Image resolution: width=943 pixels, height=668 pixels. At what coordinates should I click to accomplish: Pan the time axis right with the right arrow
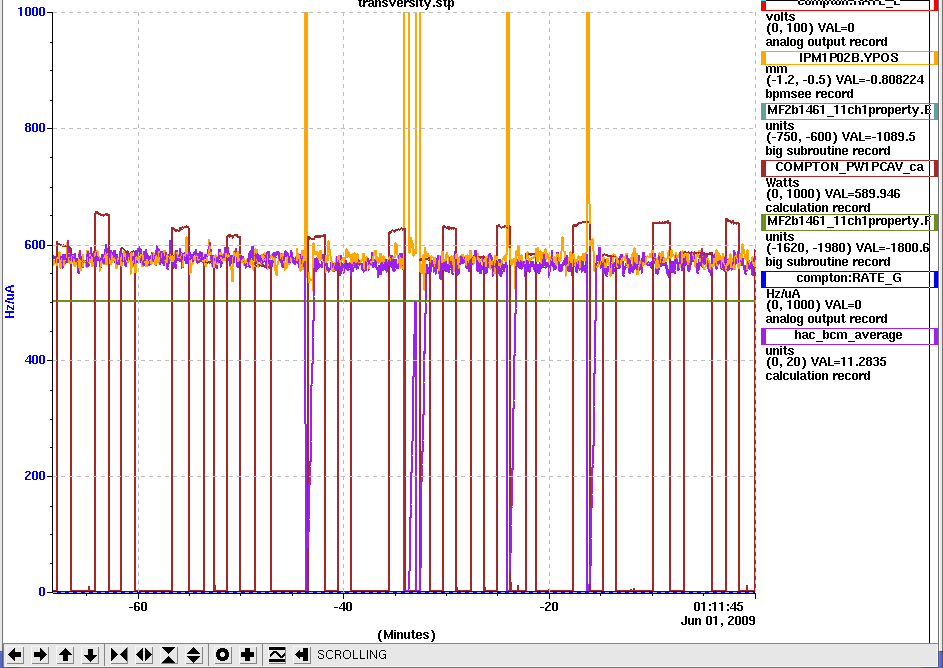(40, 655)
